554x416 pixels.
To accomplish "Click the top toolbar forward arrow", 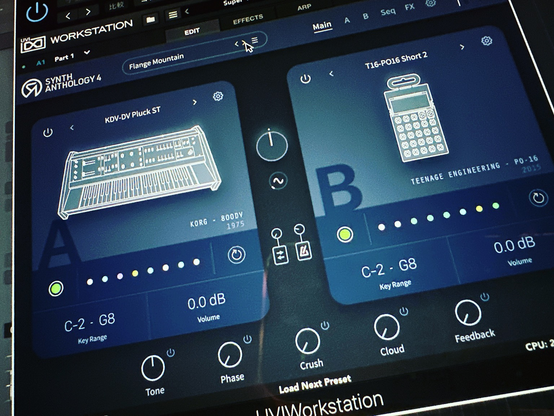I will (x=88, y=12).
